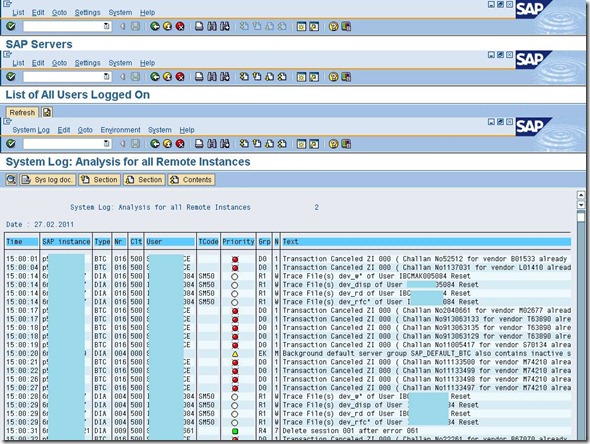Click red Cancel icon in System Log toolbar

180,144
